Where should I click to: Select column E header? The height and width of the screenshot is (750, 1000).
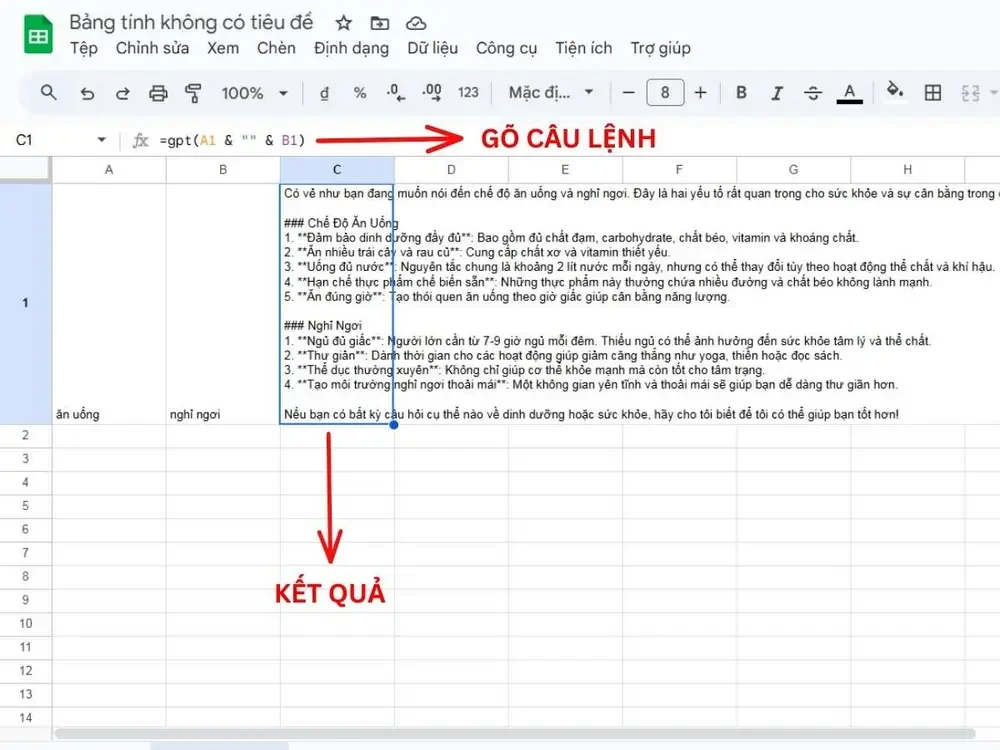[565, 170]
